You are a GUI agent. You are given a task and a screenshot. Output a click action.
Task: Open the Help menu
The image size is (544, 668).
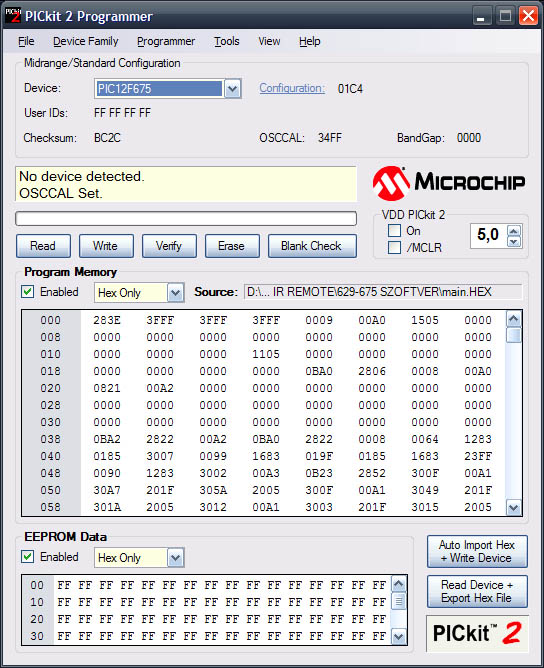[x=310, y=41]
